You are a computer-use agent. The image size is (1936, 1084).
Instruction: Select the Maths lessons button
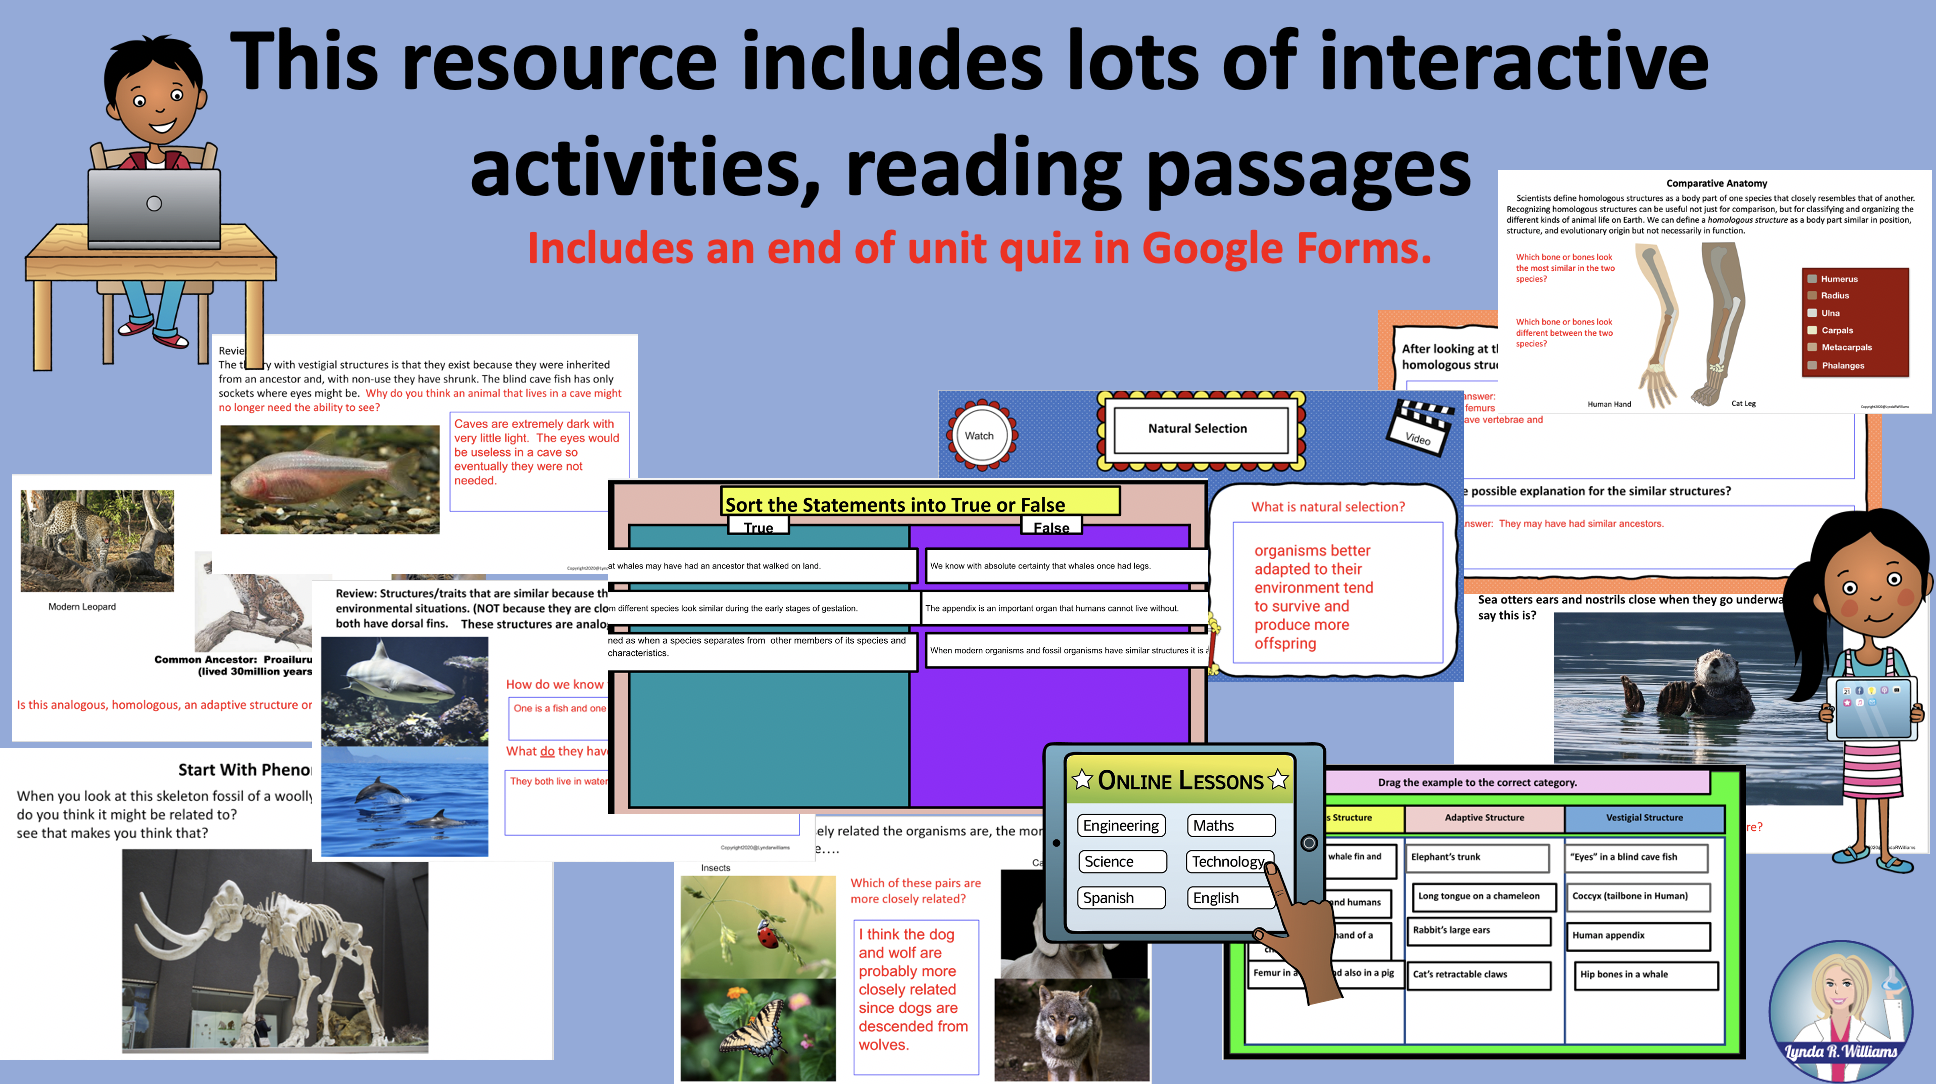point(1231,826)
